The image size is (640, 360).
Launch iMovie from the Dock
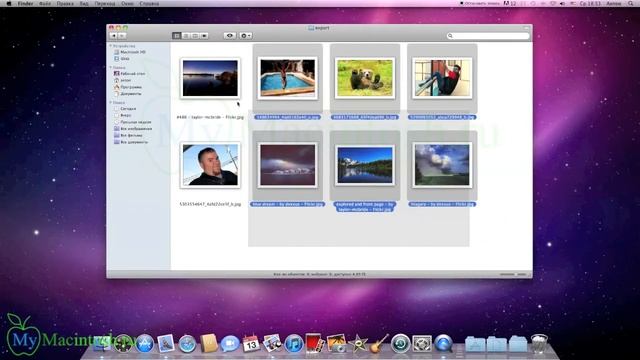pos(358,344)
